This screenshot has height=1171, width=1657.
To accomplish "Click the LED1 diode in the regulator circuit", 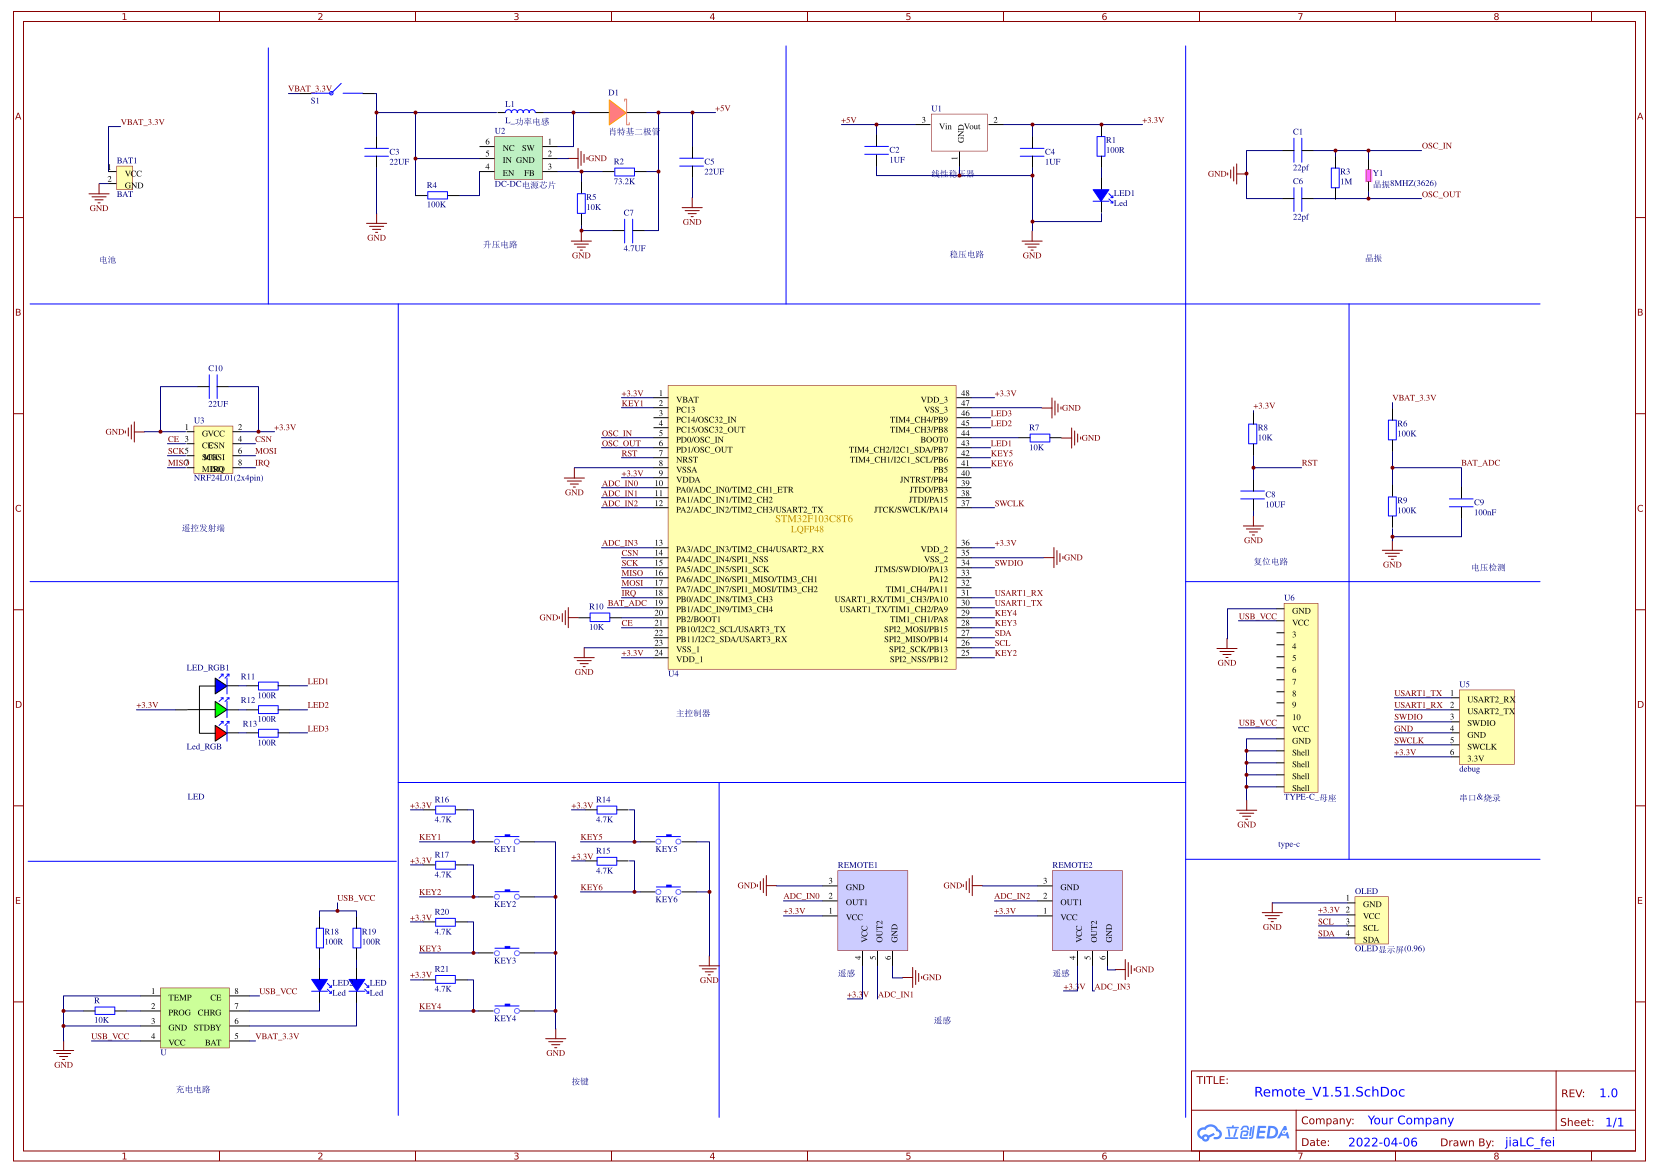I will click(x=1101, y=195).
